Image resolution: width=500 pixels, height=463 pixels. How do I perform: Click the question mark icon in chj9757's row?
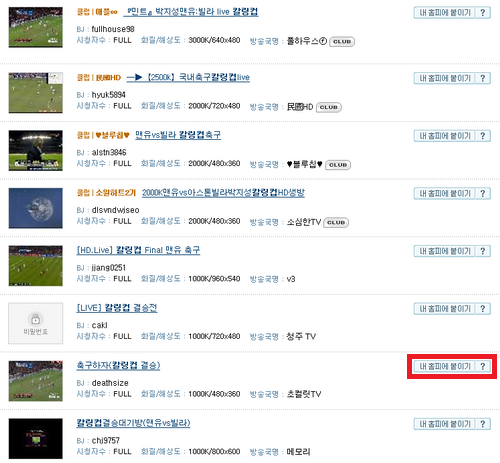pos(483,424)
